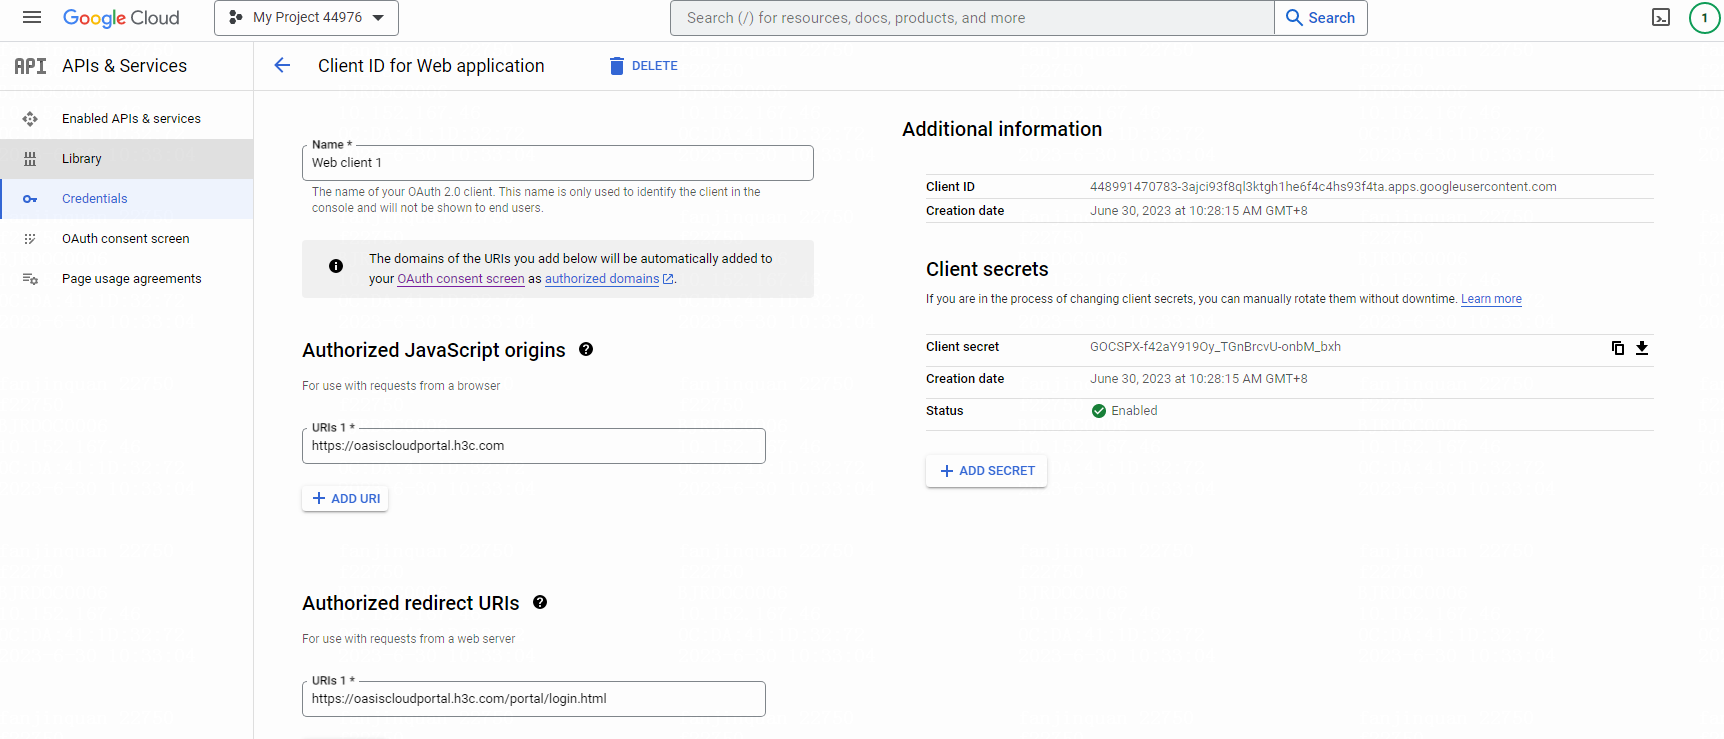Click the info icon in the domains notice
This screenshot has height=739, width=1724.
(x=336, y=266)
